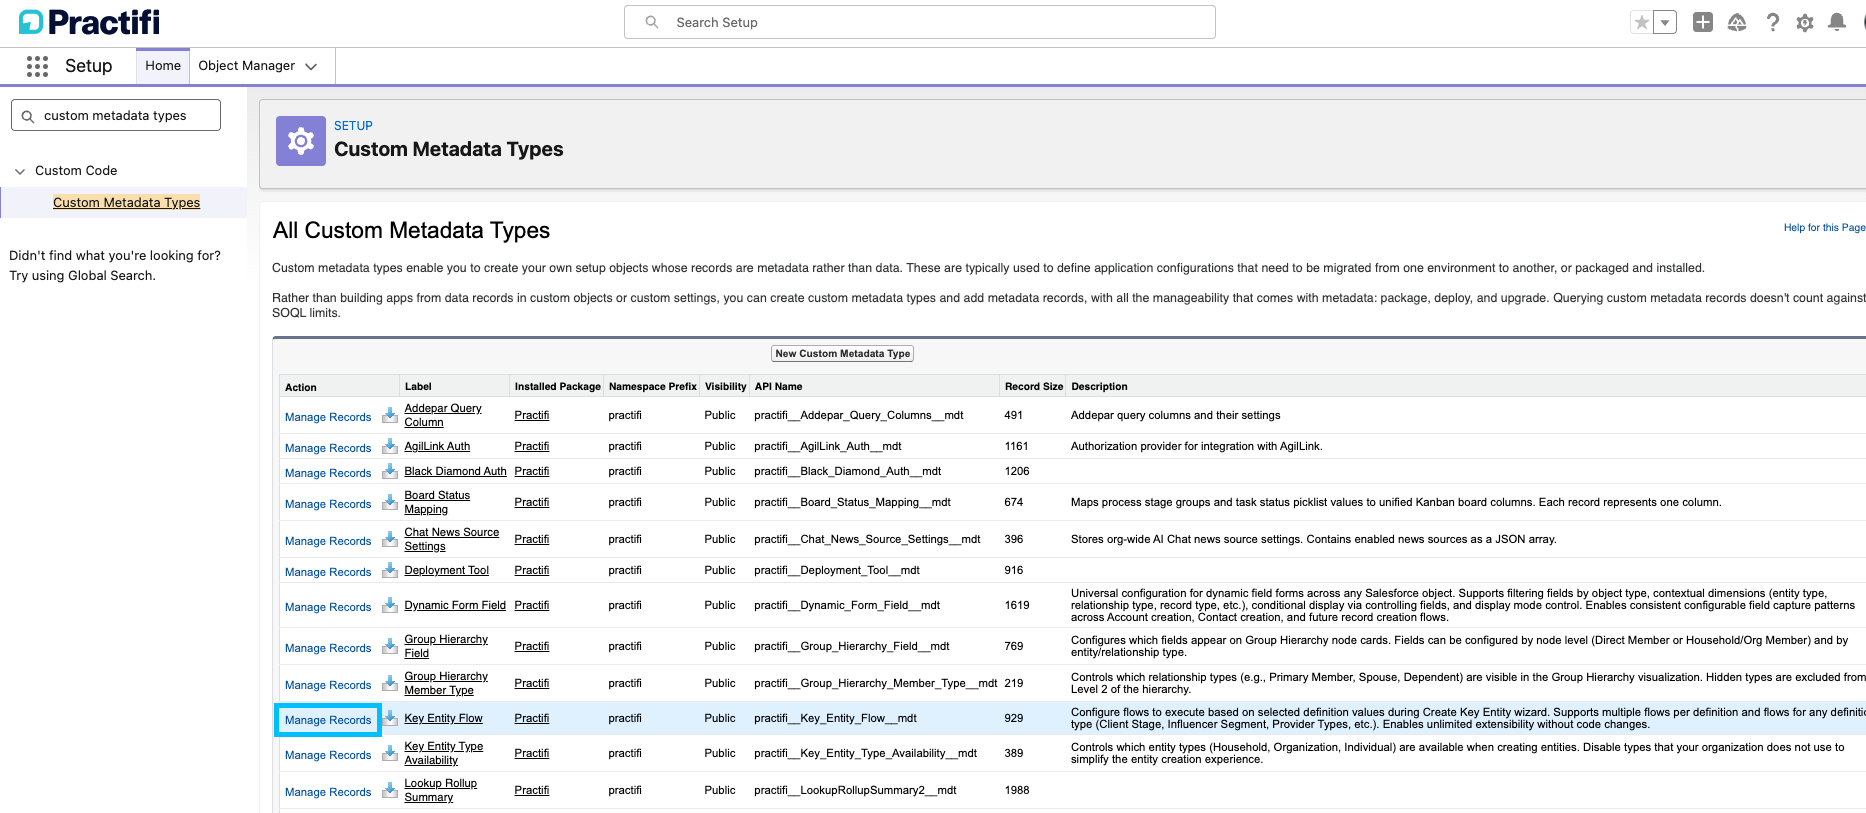Manage Records for Black Diamond Auth
Image resolution: width=1866 pixels, height=813 pixels.
click(x=328, y=473)
